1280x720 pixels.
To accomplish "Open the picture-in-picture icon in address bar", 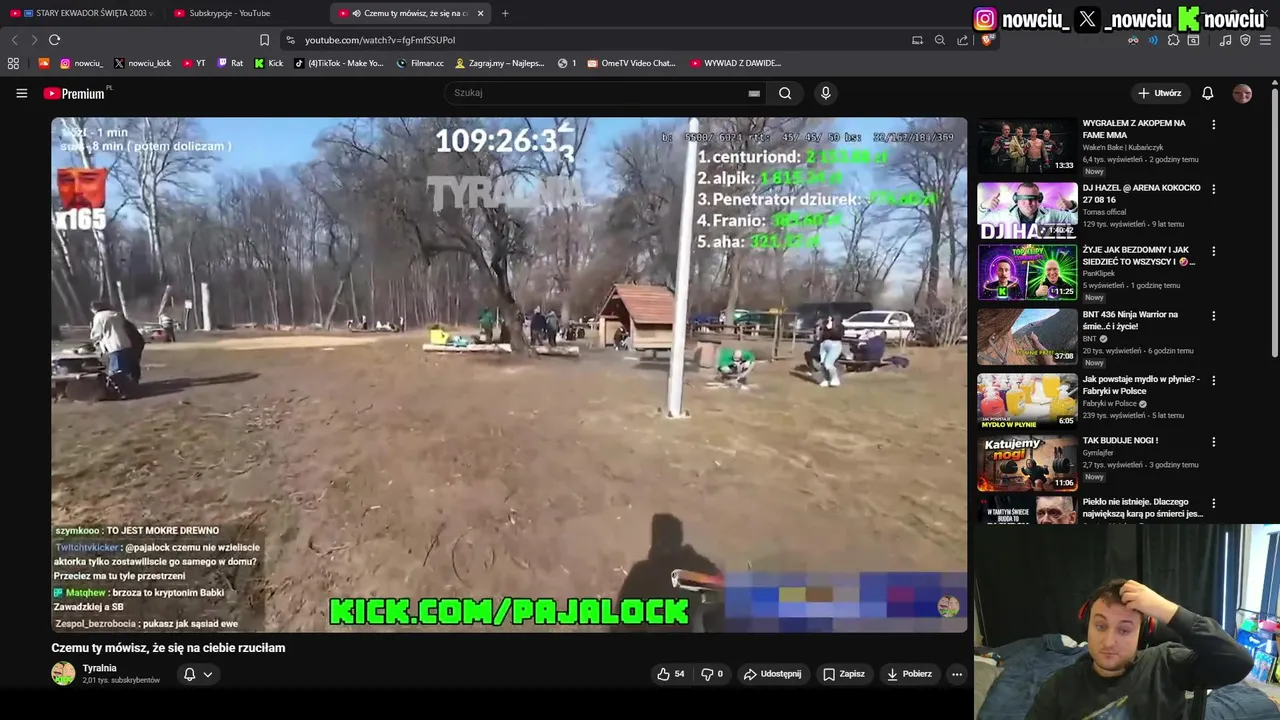I will 917,40.
